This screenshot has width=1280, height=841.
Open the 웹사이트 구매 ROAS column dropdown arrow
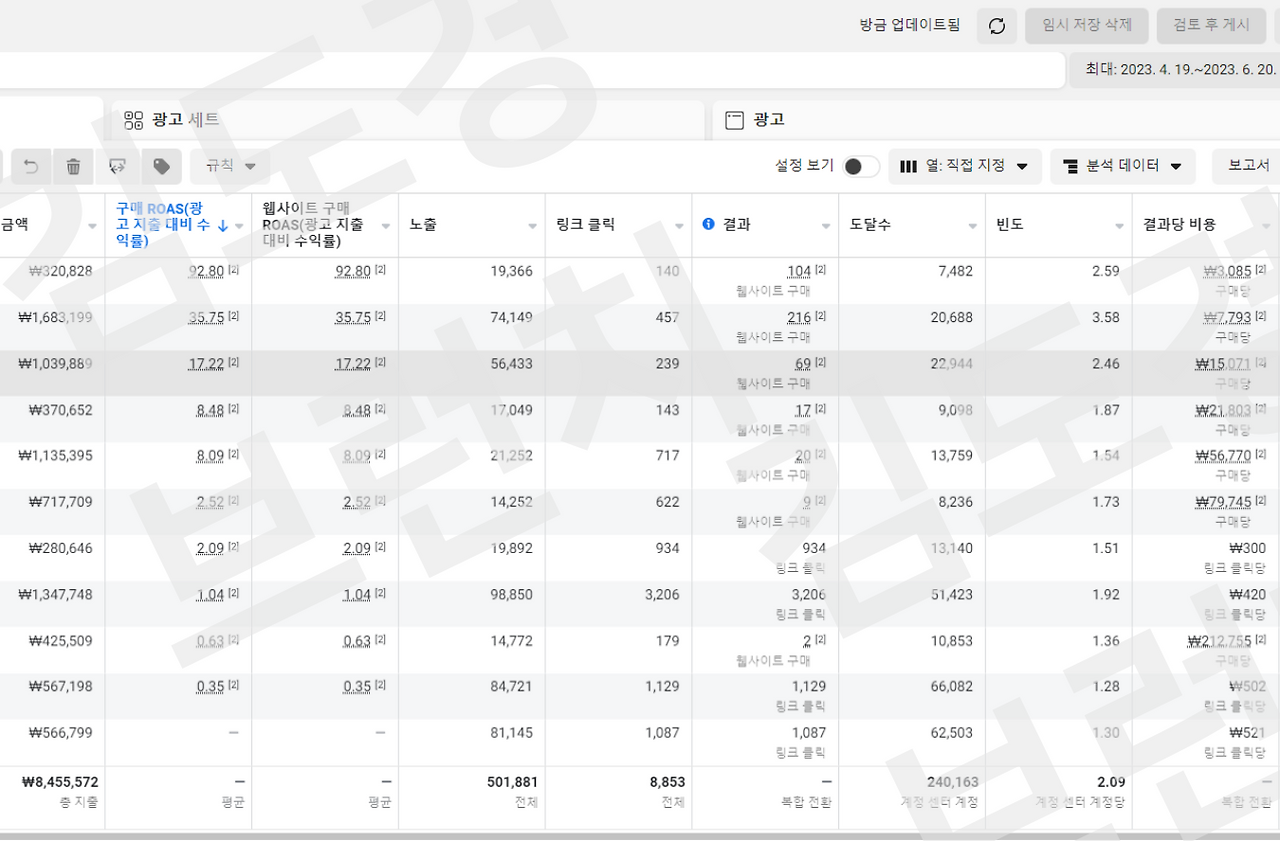point(386,226)
